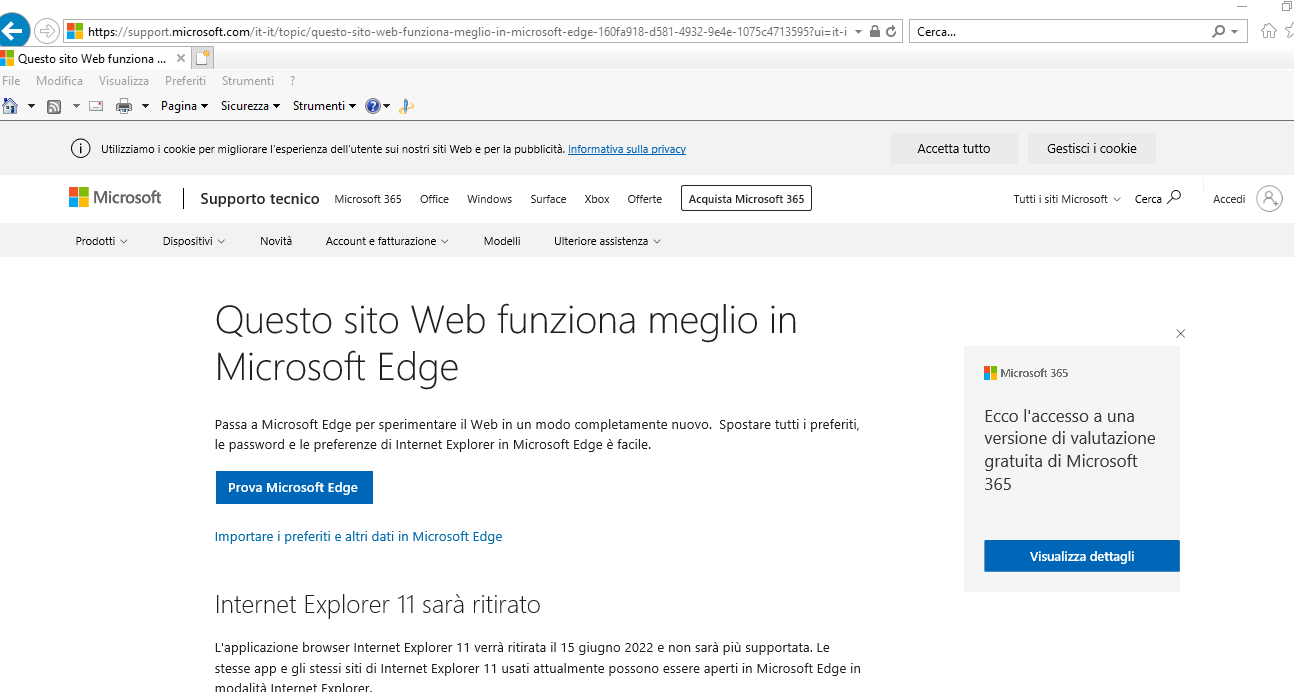This screenshot has height=692, width=1294.
Task: Expand Account e fatturazione menu
Action: [x=387, y=241]
